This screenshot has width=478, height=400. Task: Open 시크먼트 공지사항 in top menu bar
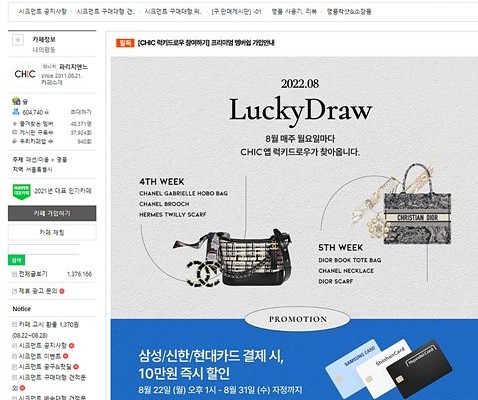coord(42,12)
